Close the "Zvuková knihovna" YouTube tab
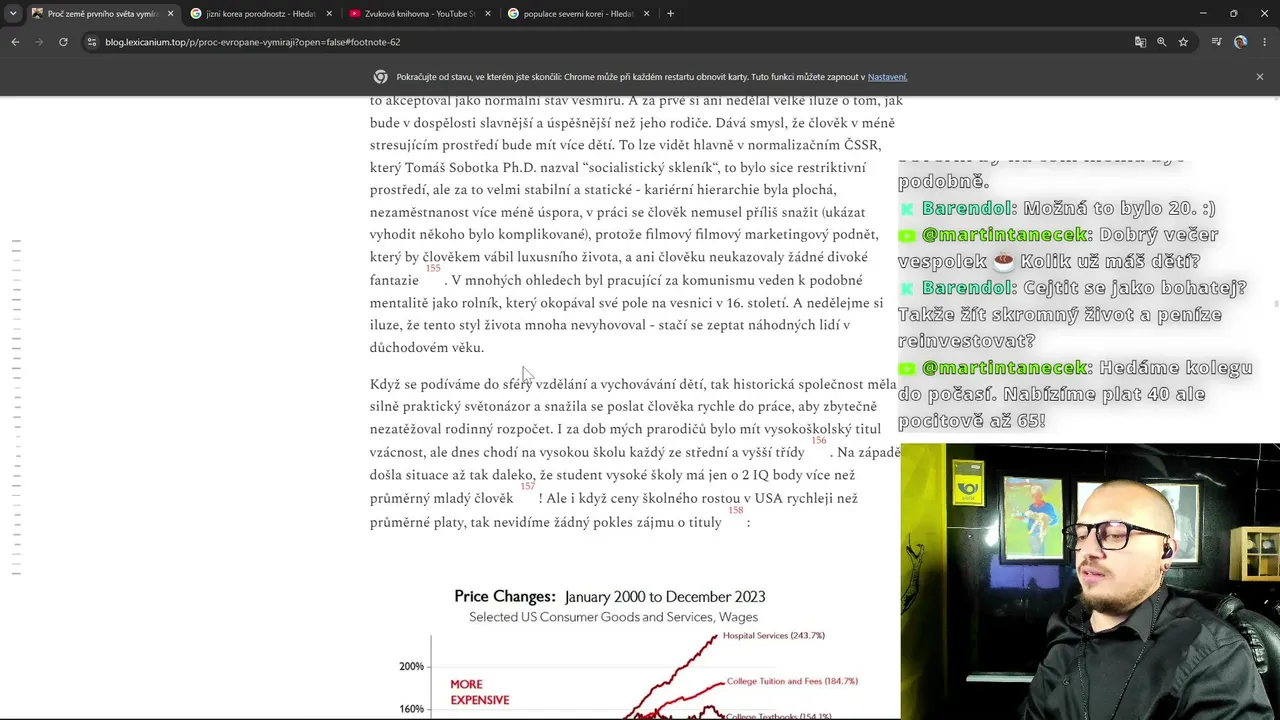 [x=488, y=14]
